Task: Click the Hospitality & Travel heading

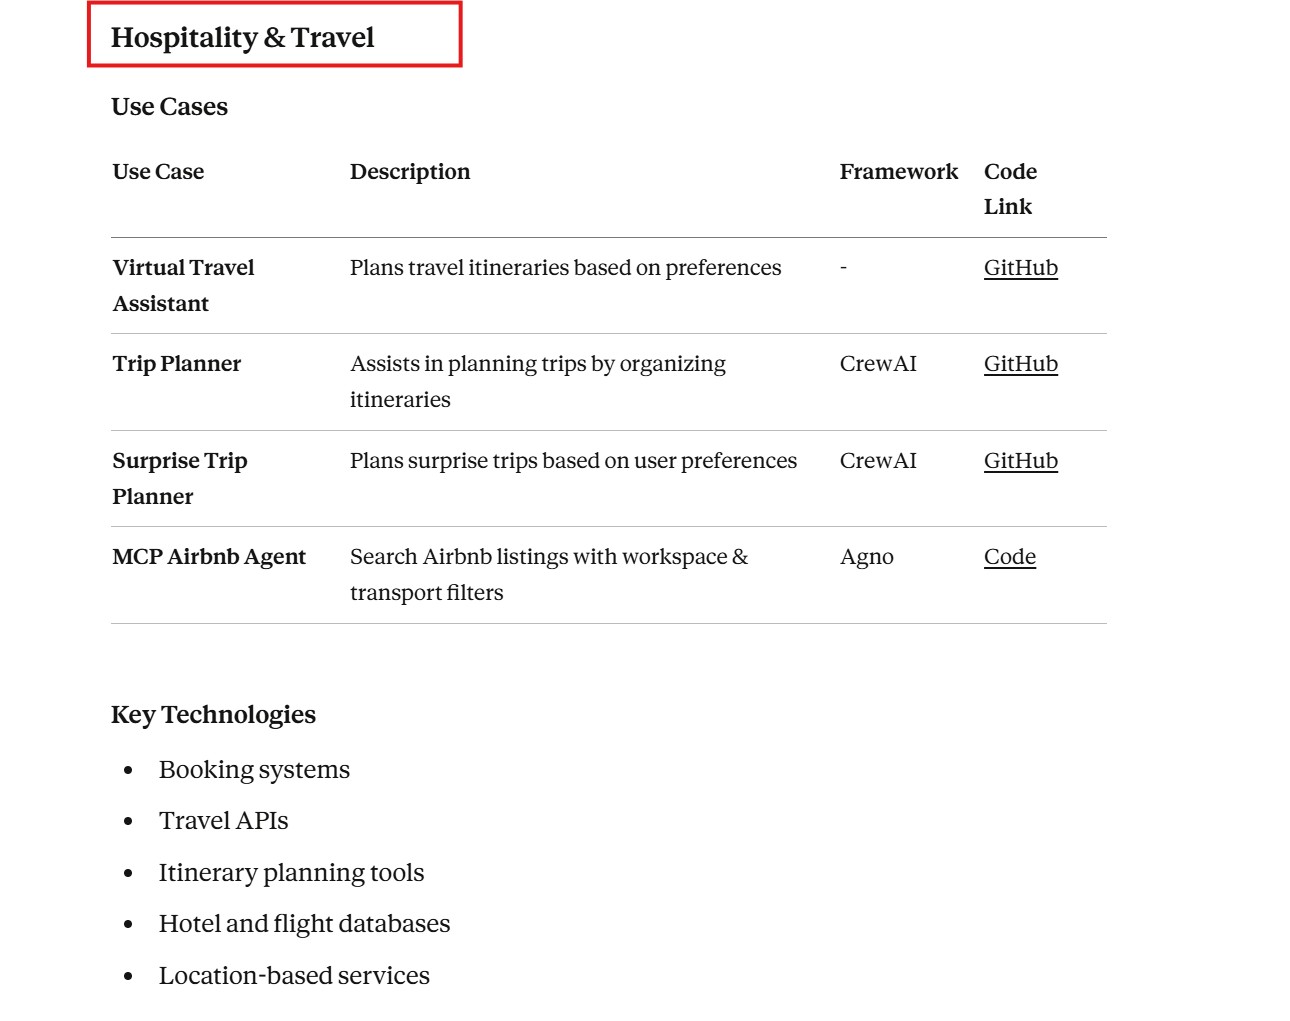Action: [242, 38]
